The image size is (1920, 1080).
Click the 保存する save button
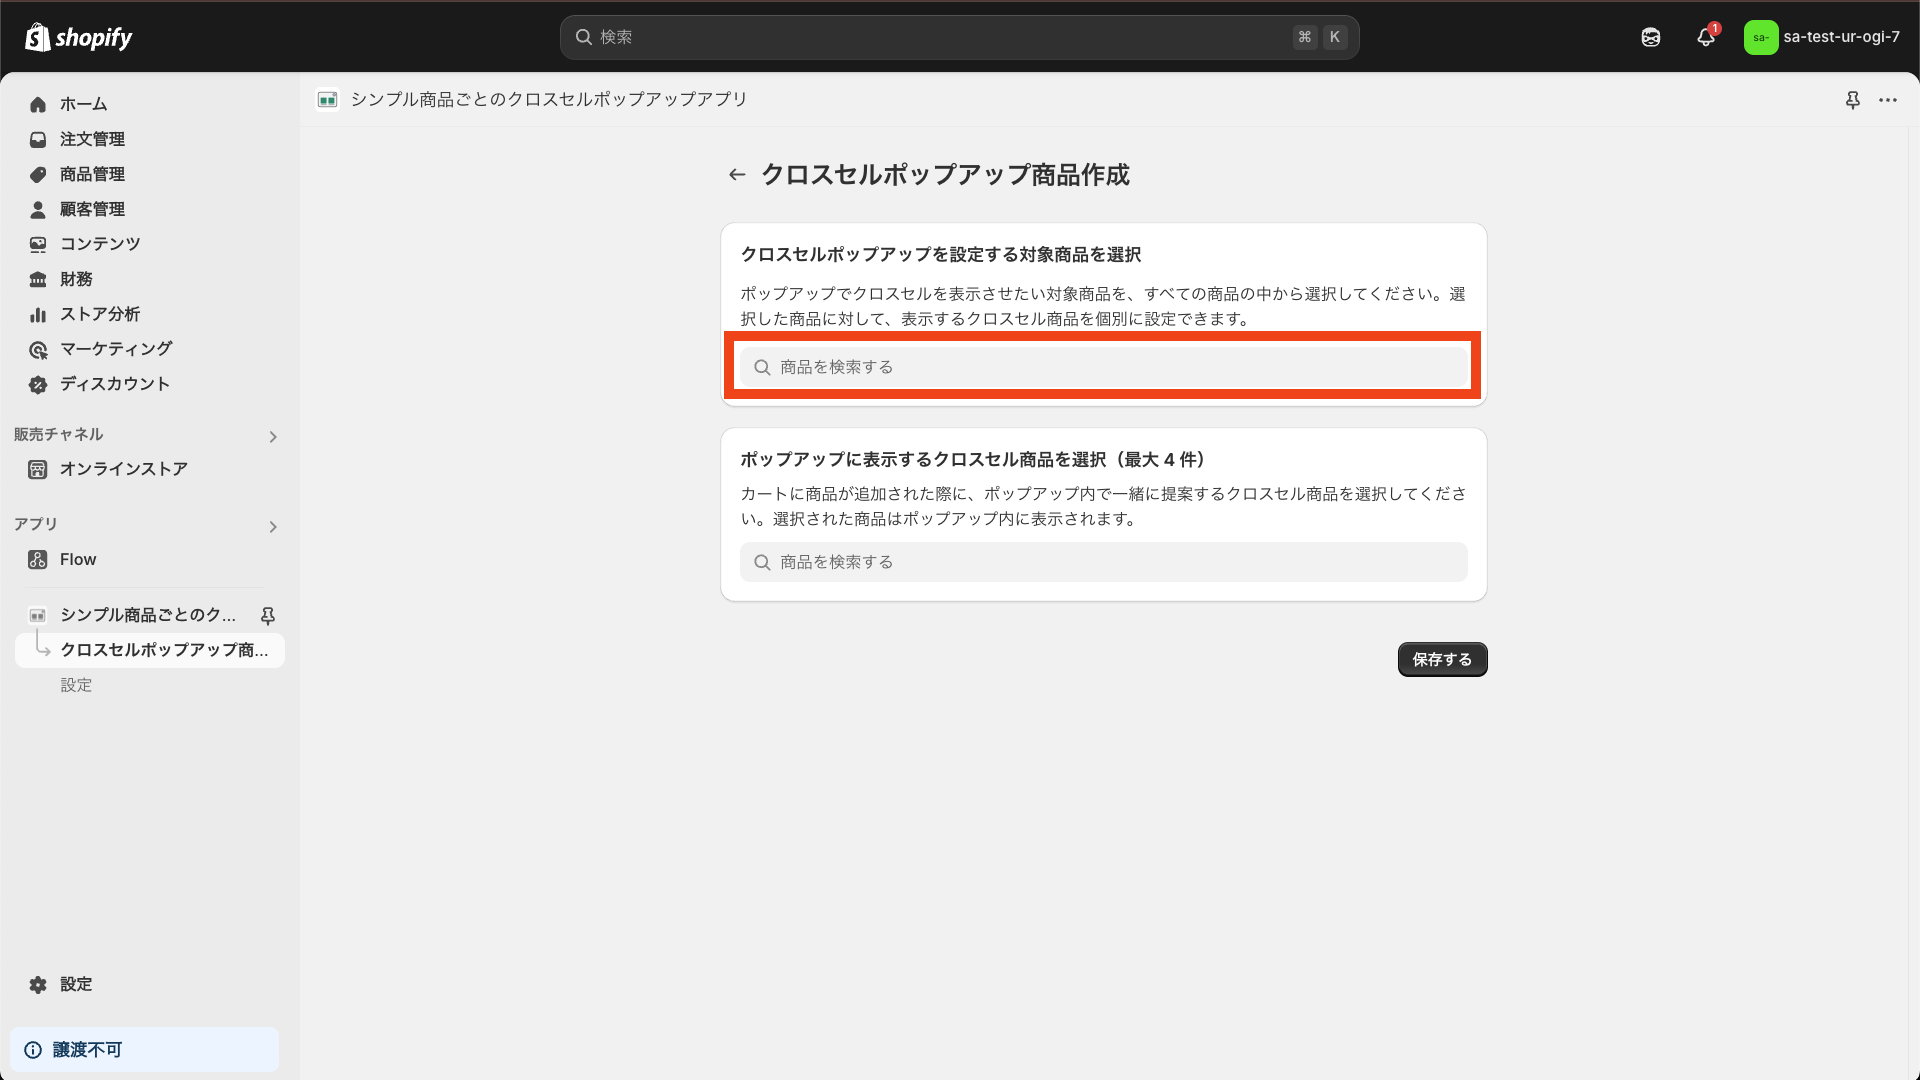[x=1441, y=659]
